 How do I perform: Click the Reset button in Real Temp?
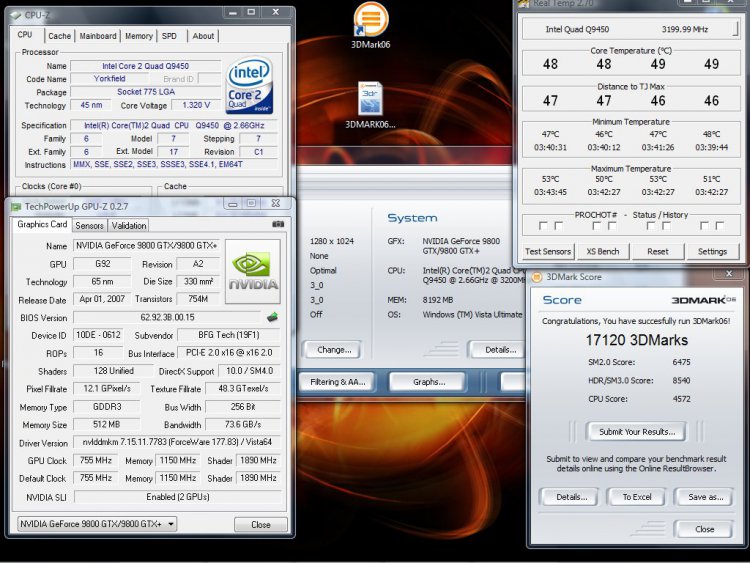pos(658,251)
